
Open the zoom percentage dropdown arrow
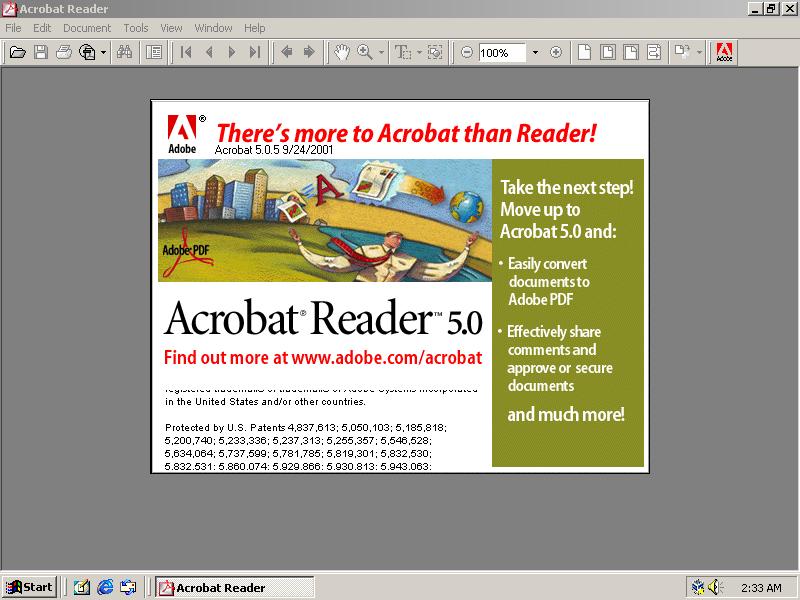[535, 52]
